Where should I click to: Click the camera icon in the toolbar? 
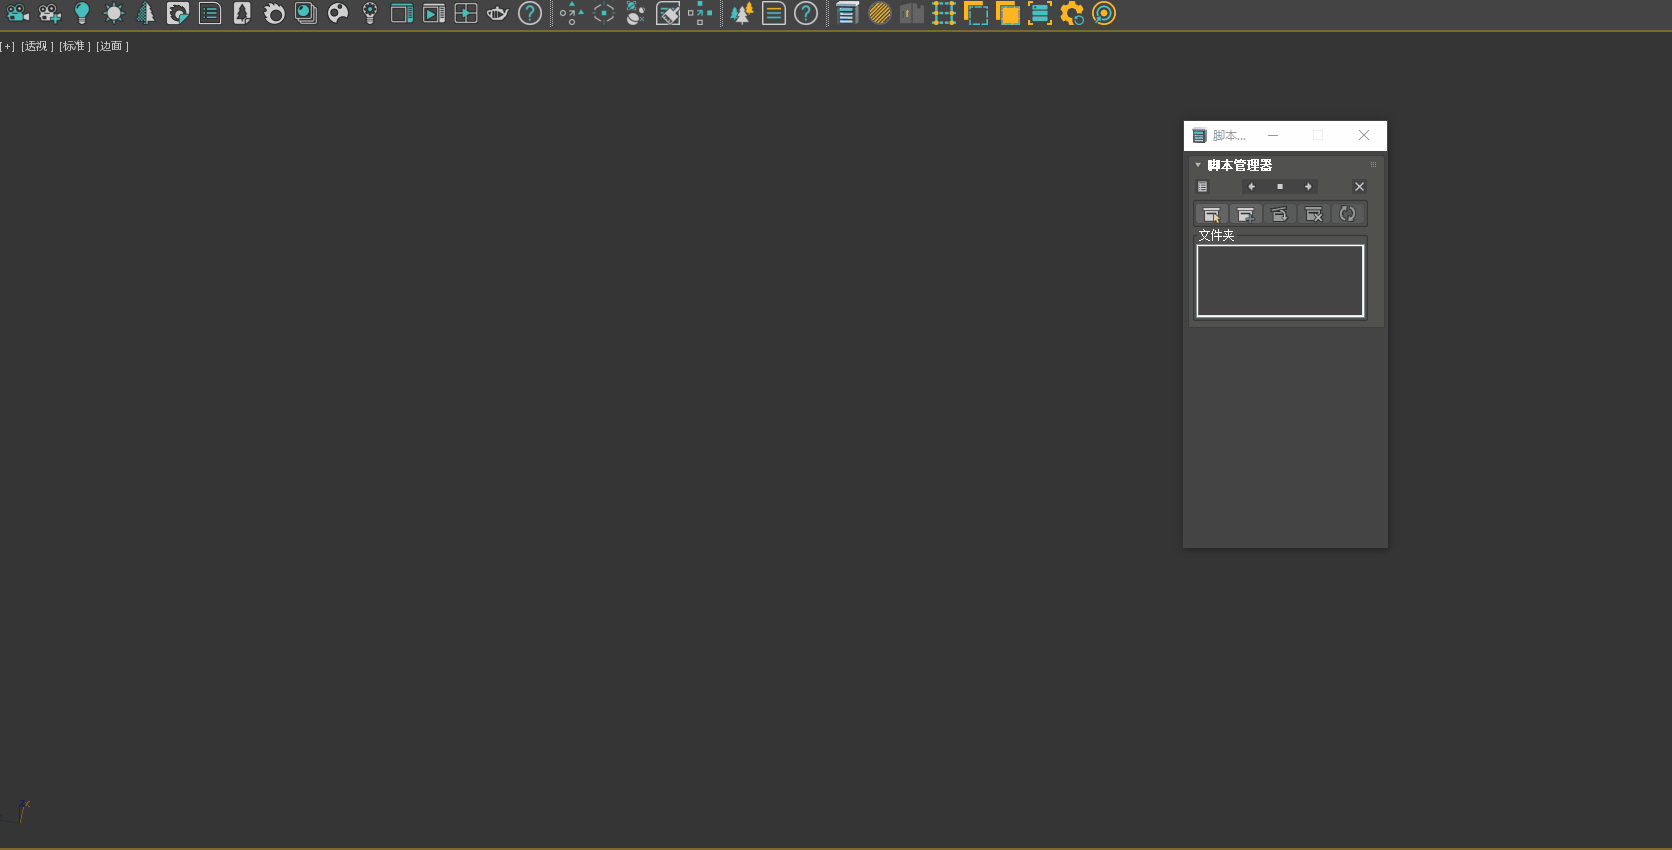click(x=18, y=13)
